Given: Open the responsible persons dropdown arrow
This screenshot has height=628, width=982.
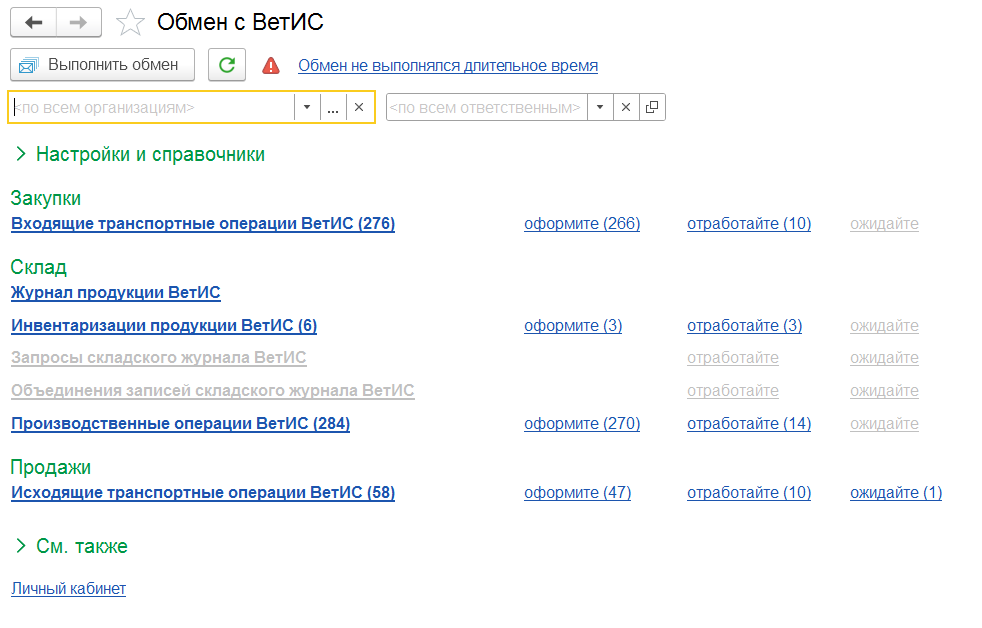Looking at the screenshot, I should [x=600, y=107].
